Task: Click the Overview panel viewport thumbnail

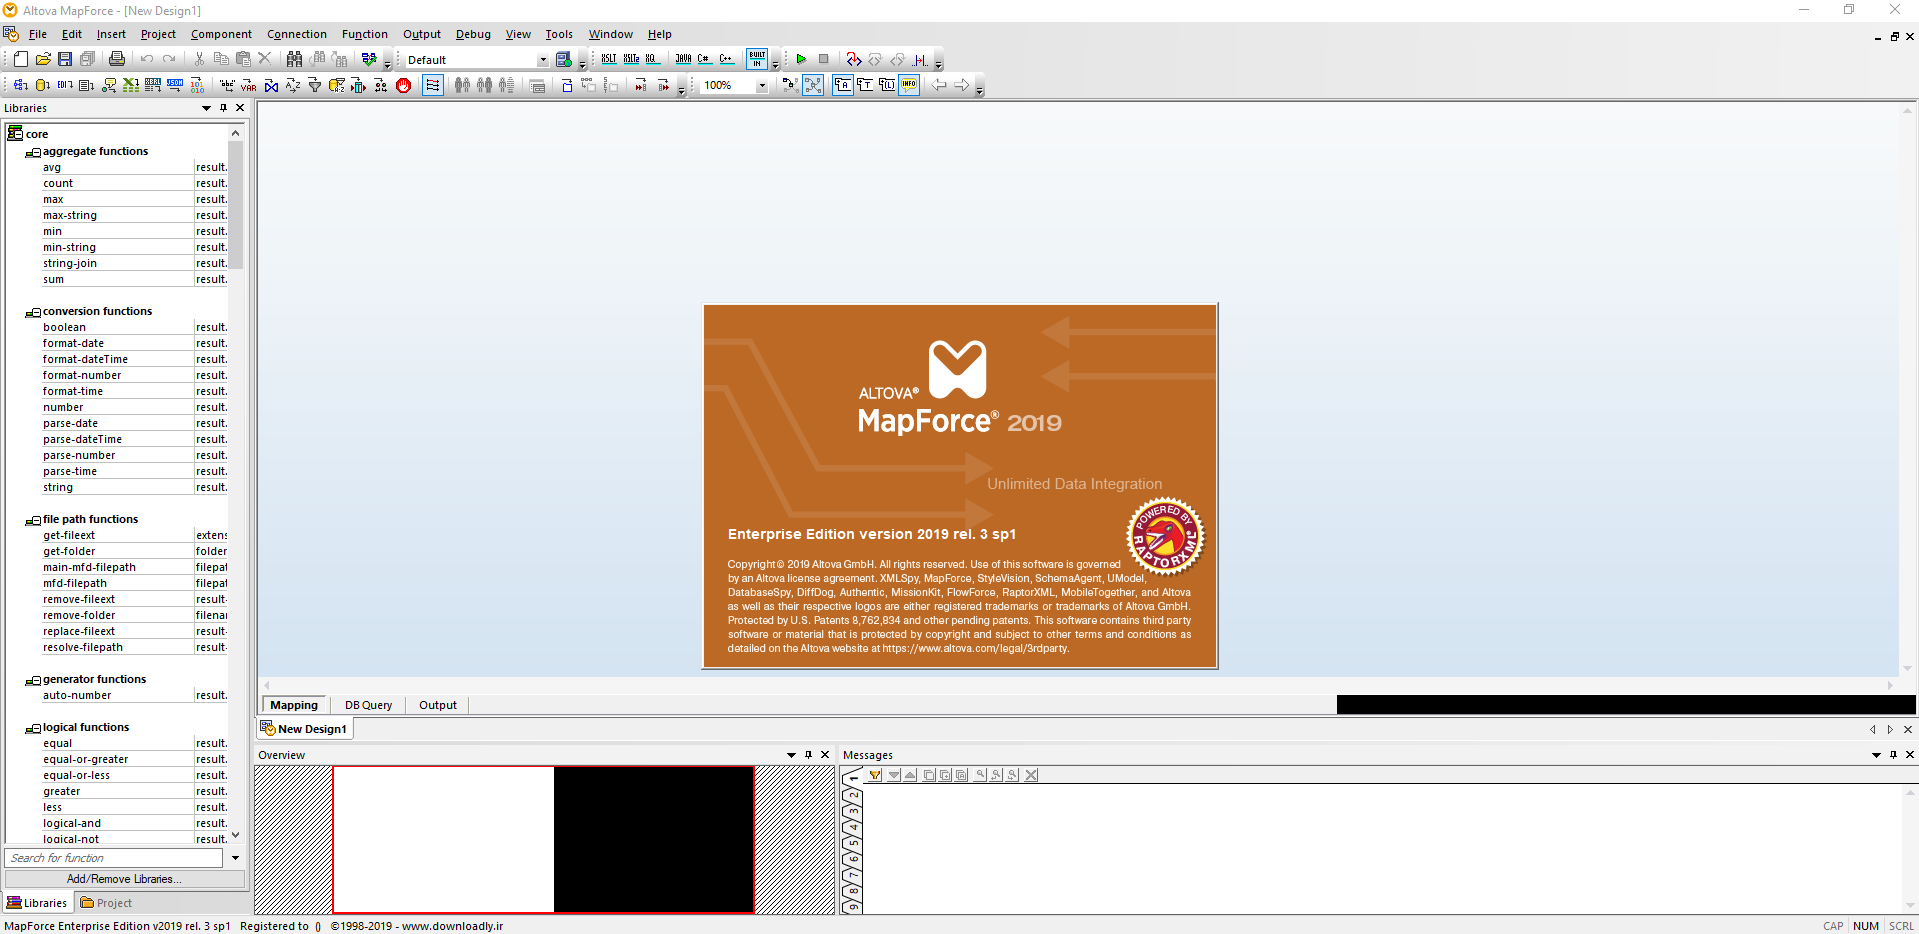Action: [543, 839]
